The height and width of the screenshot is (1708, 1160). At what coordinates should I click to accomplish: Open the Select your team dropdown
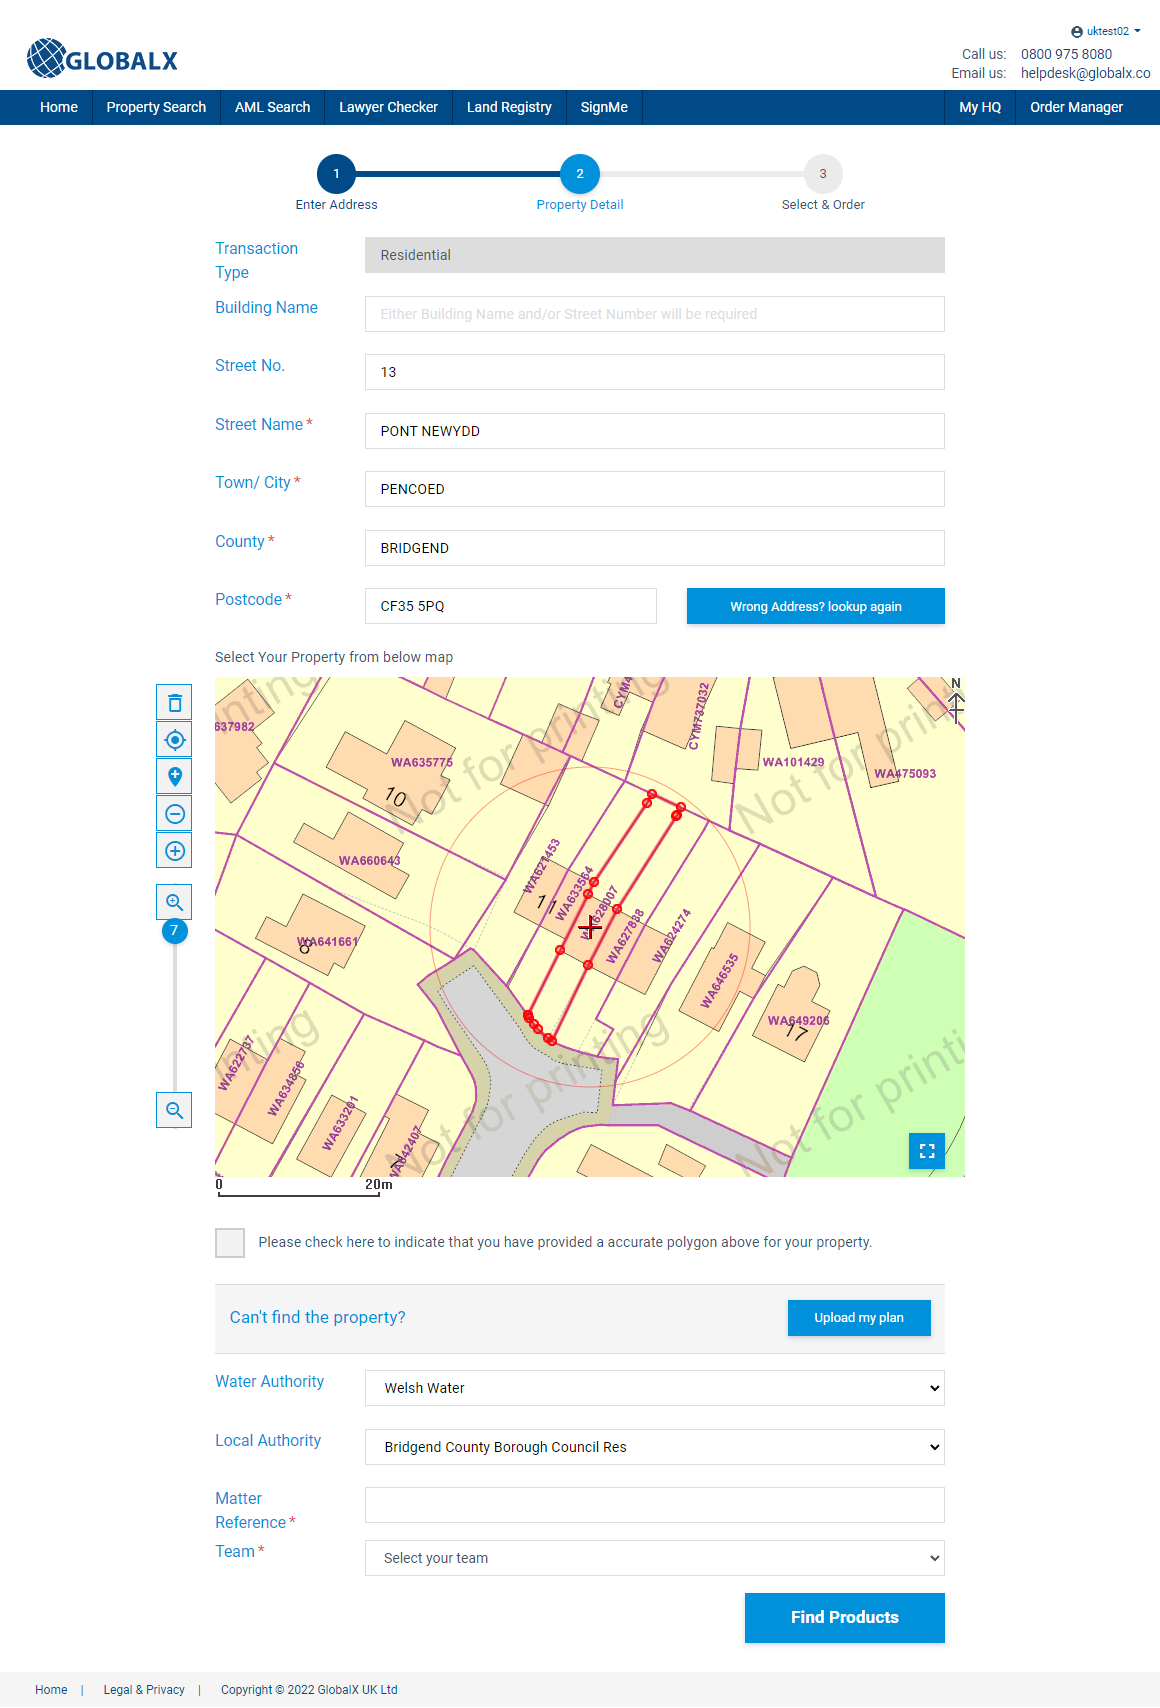(x=655, y=1558)
